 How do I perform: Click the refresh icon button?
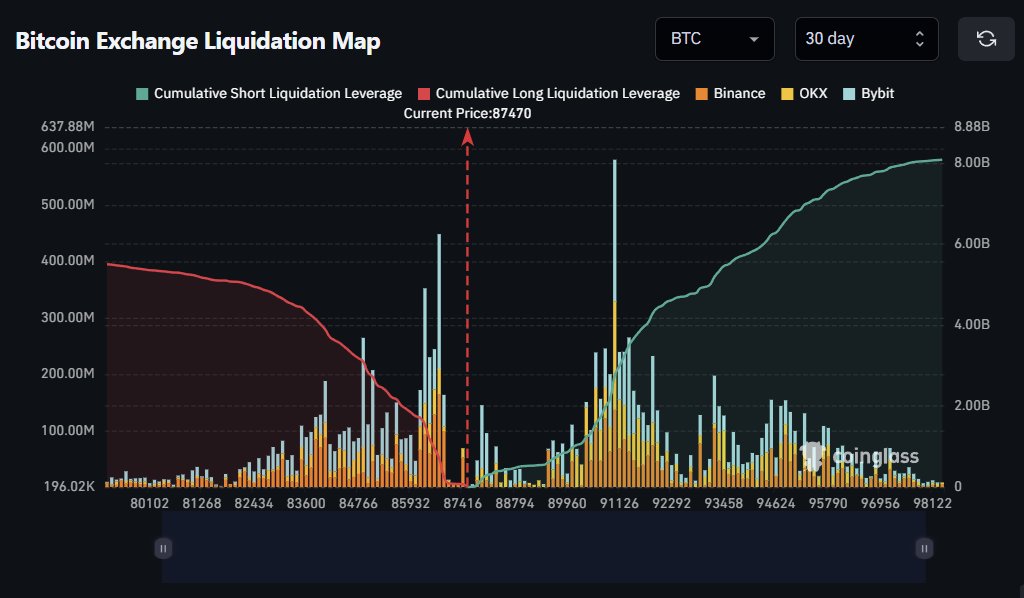click(x=986, y=39)
